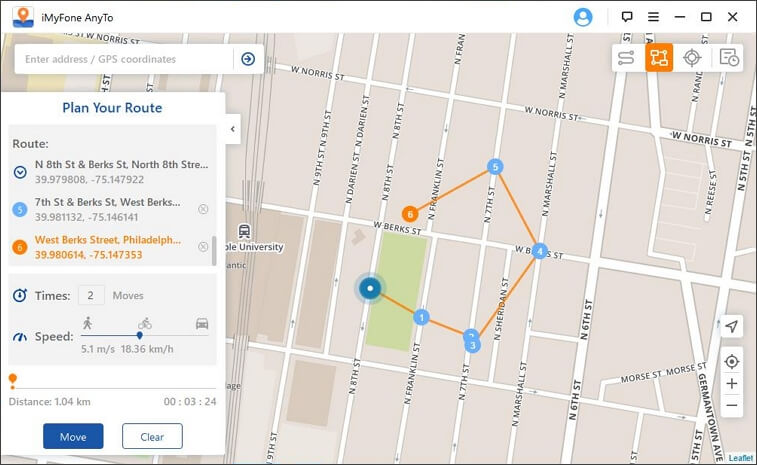Expand the N 8th St & Berks St entry
The image size is (757, 465).
20,172
